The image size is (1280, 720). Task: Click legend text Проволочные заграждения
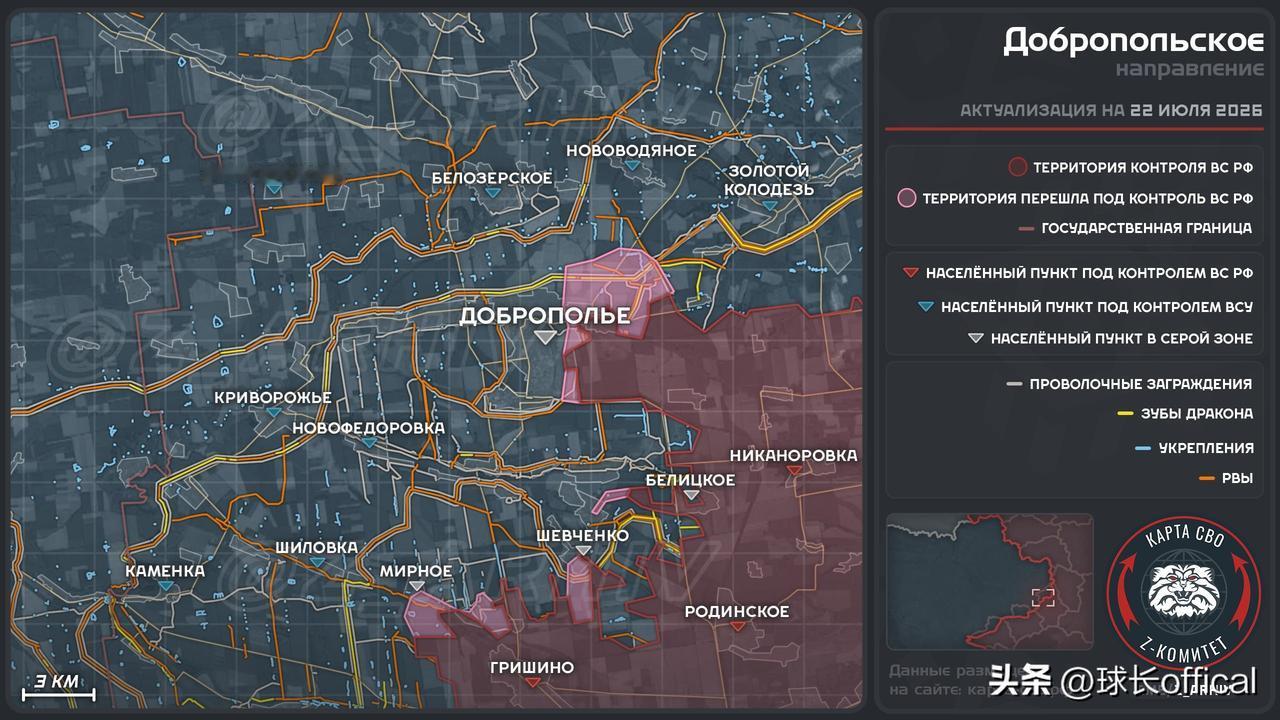pyautogui.click(x=1141, y=384)
